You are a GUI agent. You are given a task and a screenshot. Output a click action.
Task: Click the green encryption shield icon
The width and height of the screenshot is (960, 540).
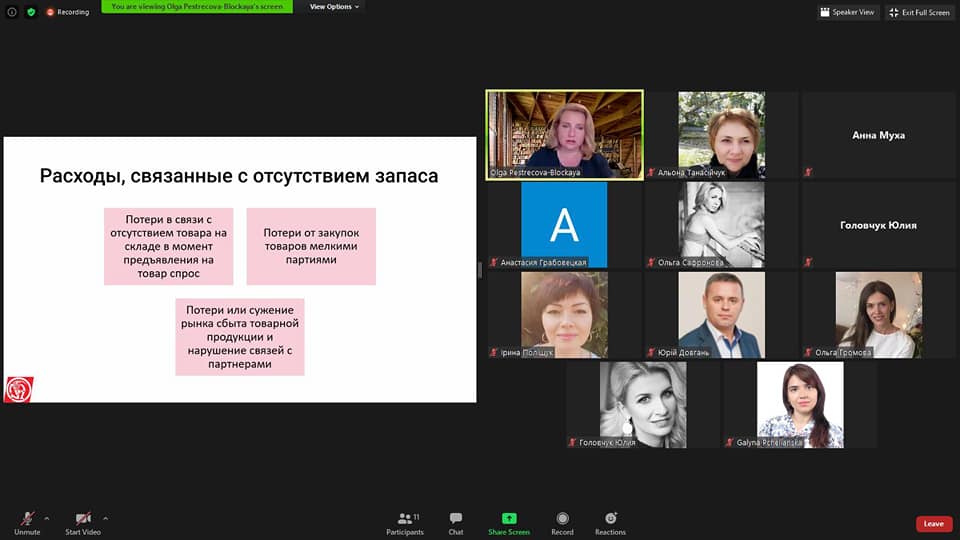[x=31, y=12]
